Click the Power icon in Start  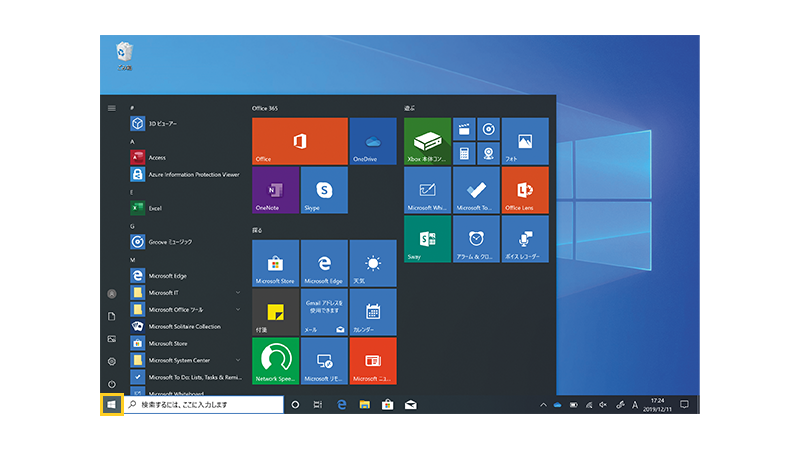112,384
